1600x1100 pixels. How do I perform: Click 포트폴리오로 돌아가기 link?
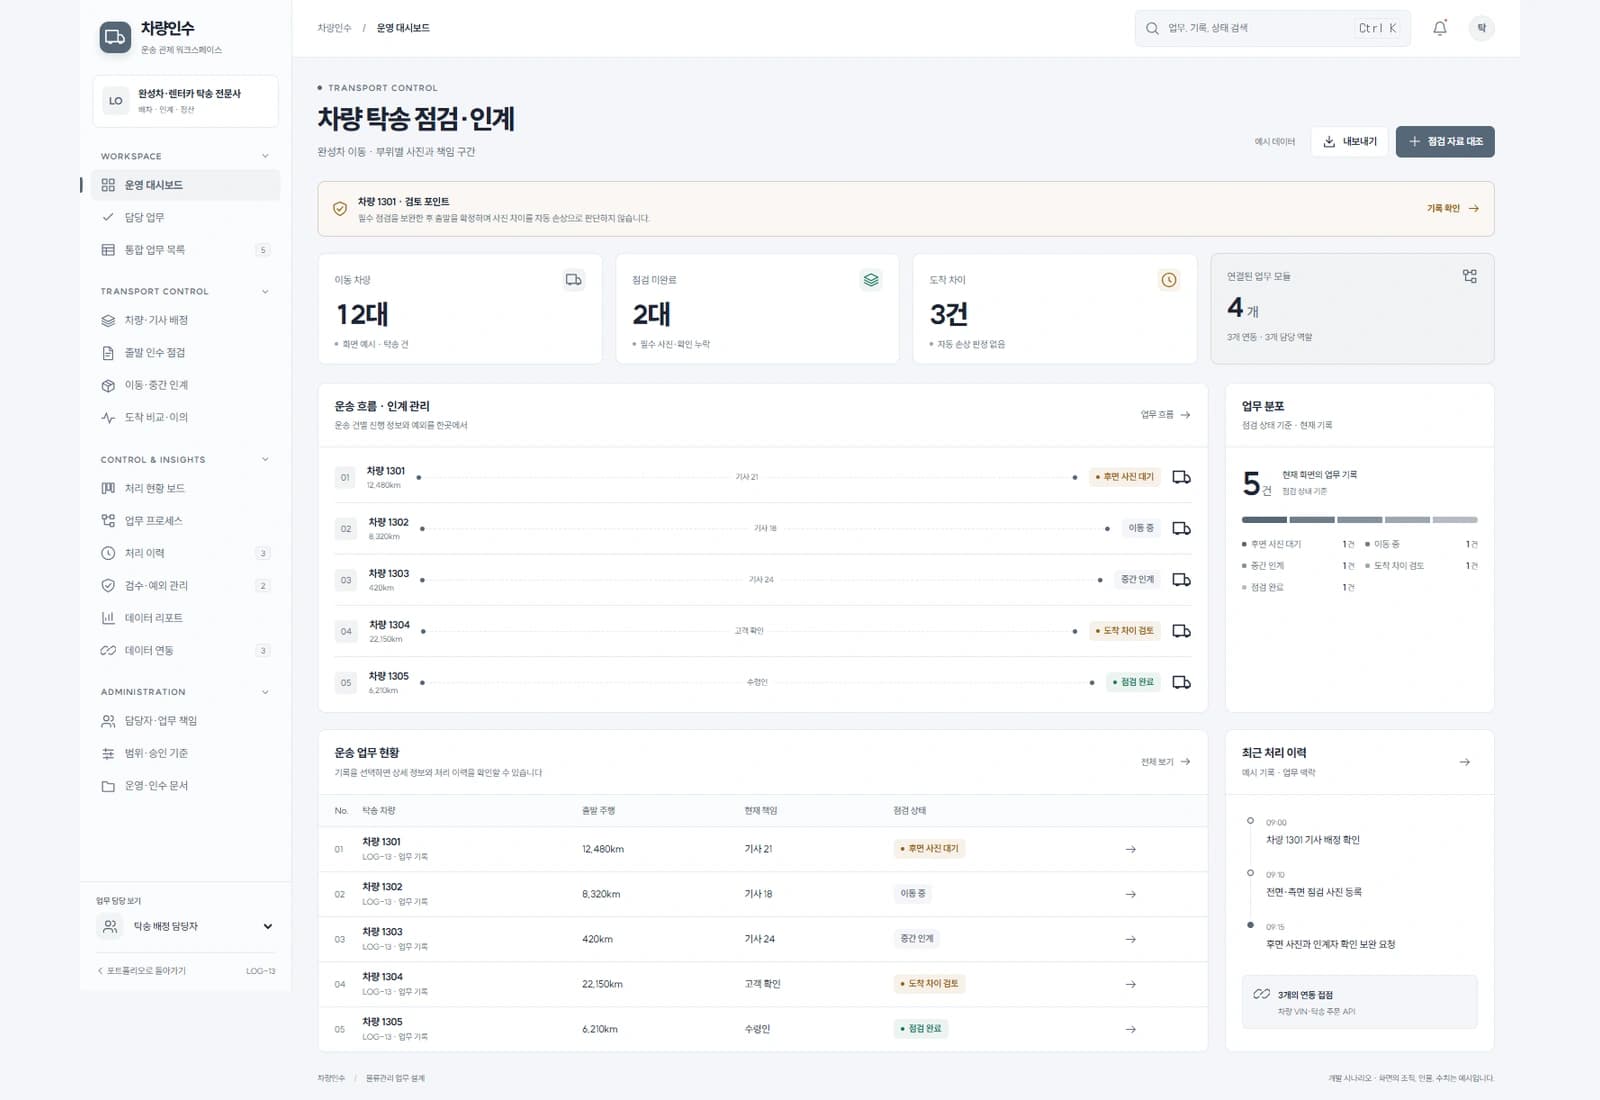point(141,971)
